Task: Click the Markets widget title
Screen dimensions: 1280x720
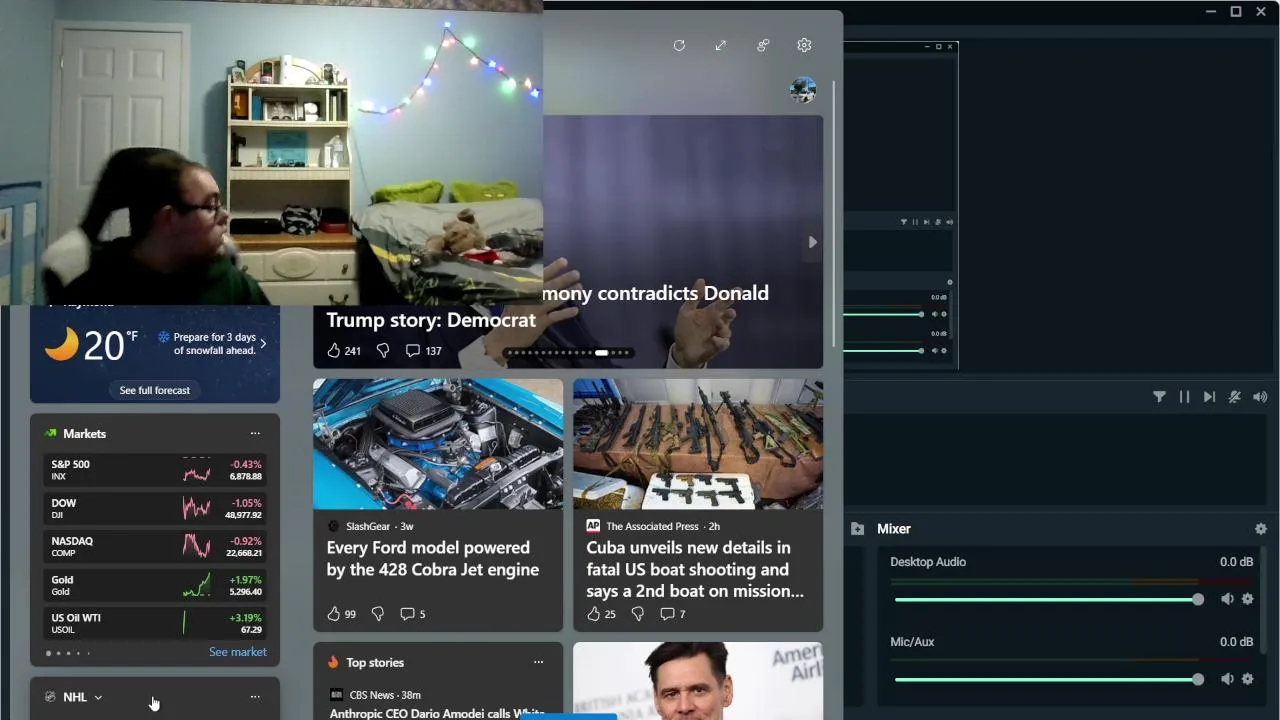Action: pyautogui.click(x=84, y=433)
